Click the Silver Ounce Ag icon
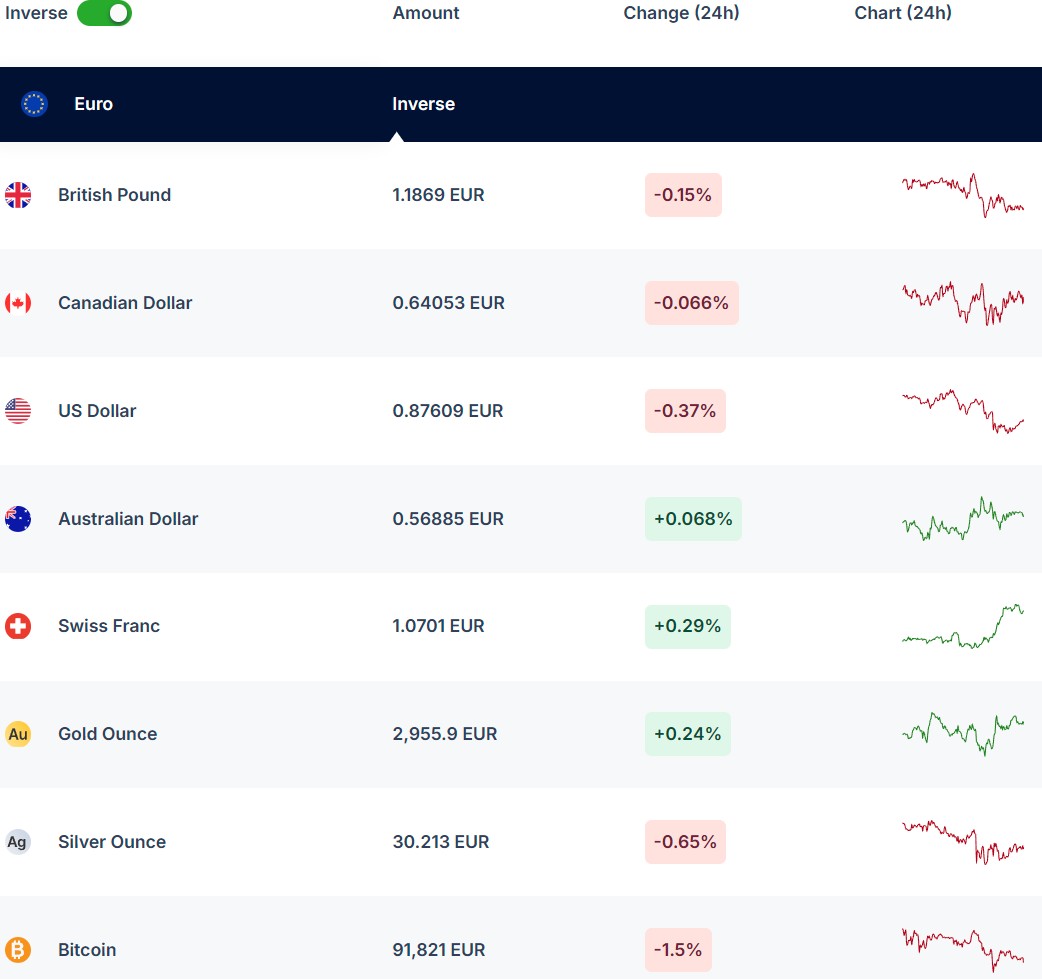Screen dimensions: 1042x979 tap(18, 842)
